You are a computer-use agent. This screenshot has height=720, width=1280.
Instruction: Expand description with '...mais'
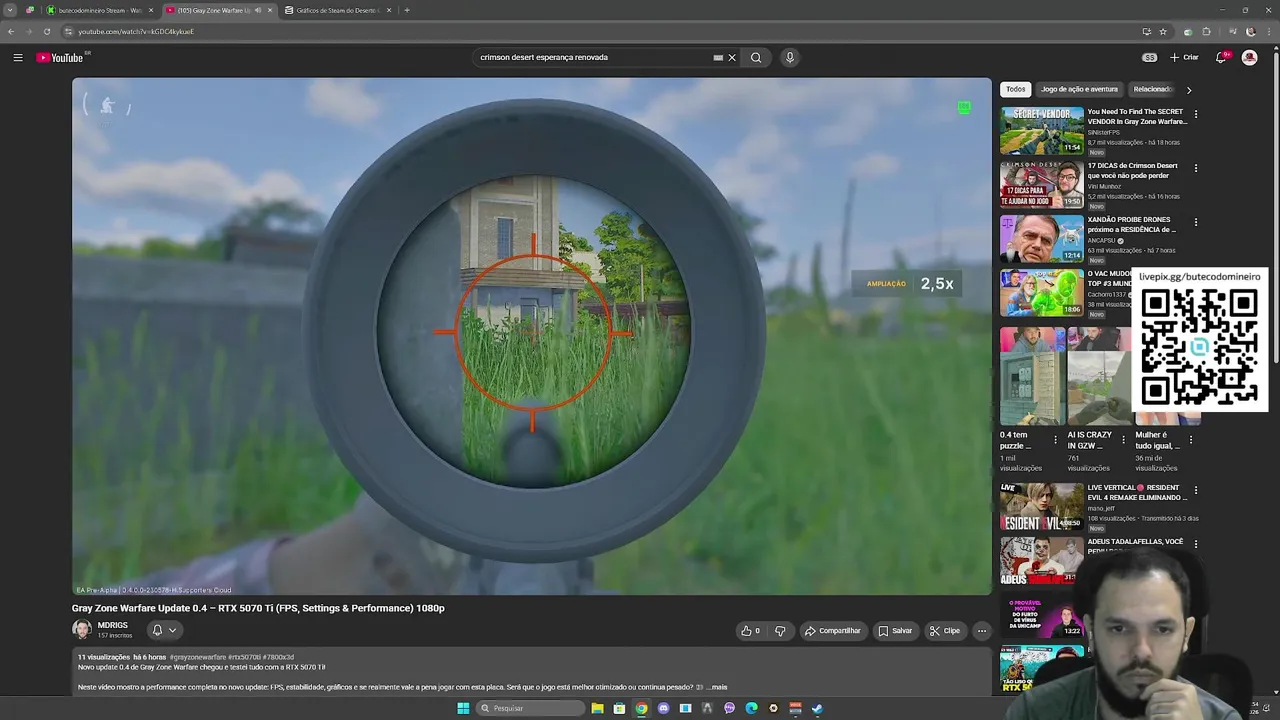[716, 687]
